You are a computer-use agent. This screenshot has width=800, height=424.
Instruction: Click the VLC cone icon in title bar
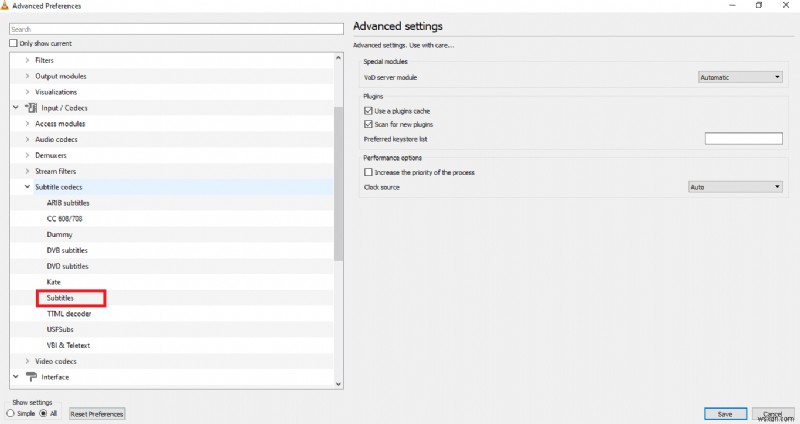tap(5, 6)
